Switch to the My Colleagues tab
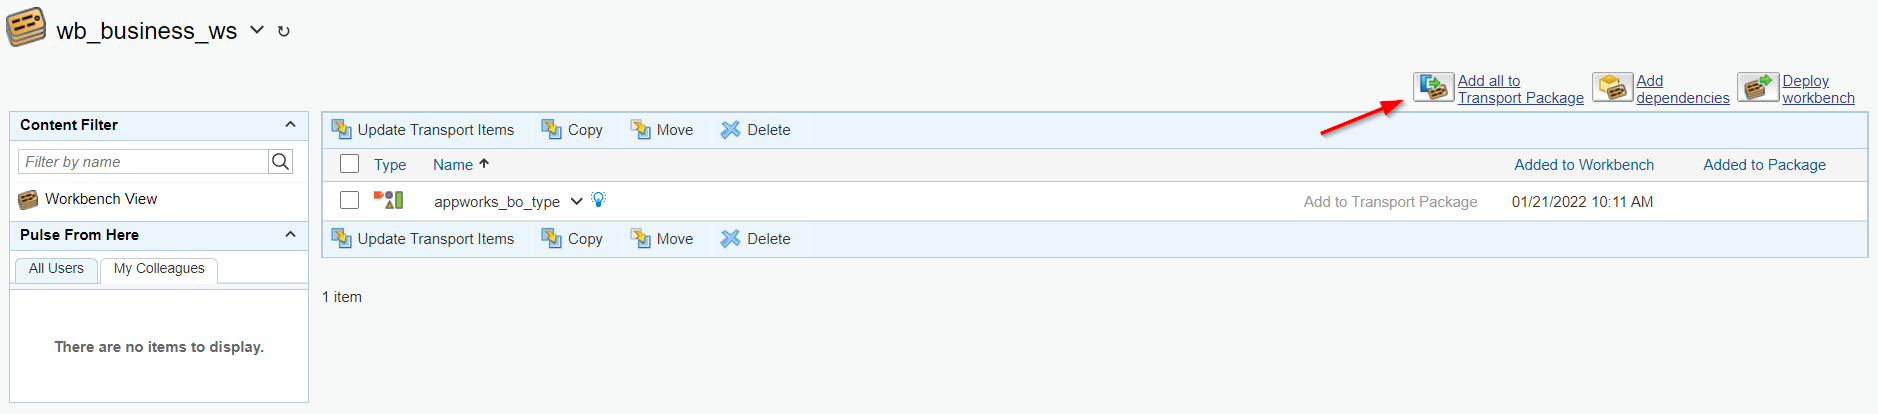Viewport: 1878px width, 414px height. (159, 269)
